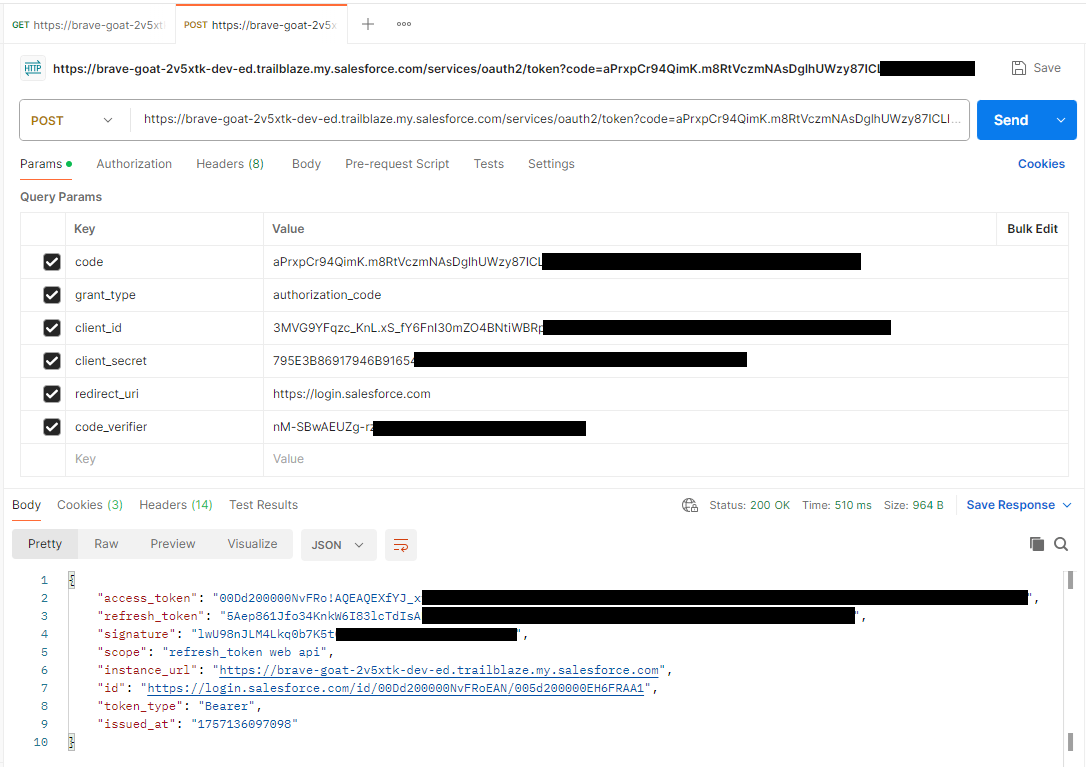This screenshot has width=1086, height=767.
Task: Click the Size: 964 B indicator
Action: coord(914,505)
